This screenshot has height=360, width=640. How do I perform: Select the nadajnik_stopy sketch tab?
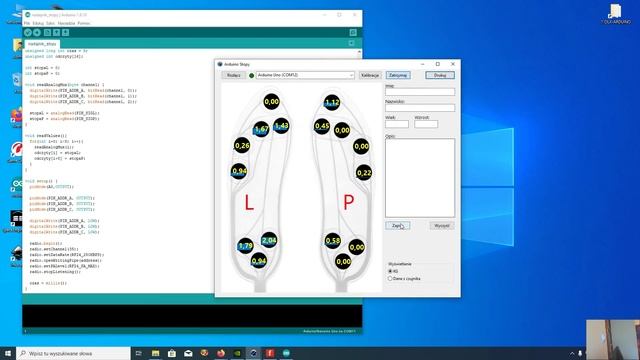(42, 44)
